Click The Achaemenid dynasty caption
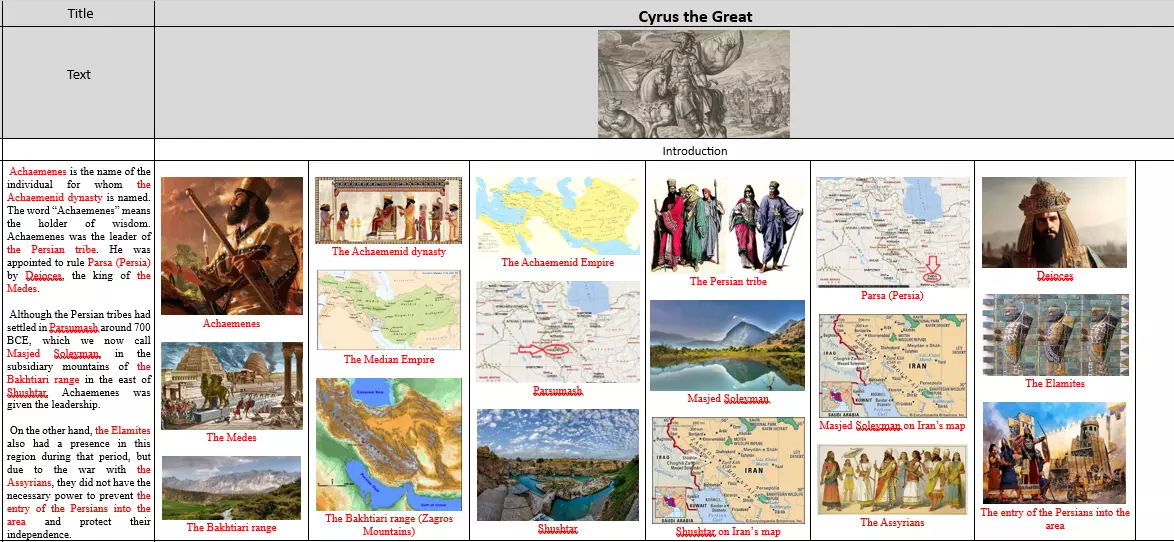Image resolution: width=1174 pixels, height=542 pixels. (x=389, y=252)
